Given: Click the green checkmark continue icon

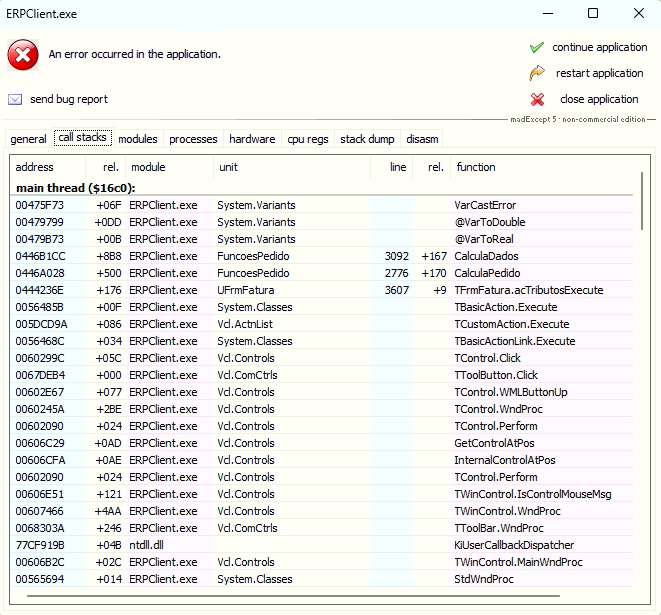Looking at the screenshot, I should pyautogui.click(x=537, y=47).
